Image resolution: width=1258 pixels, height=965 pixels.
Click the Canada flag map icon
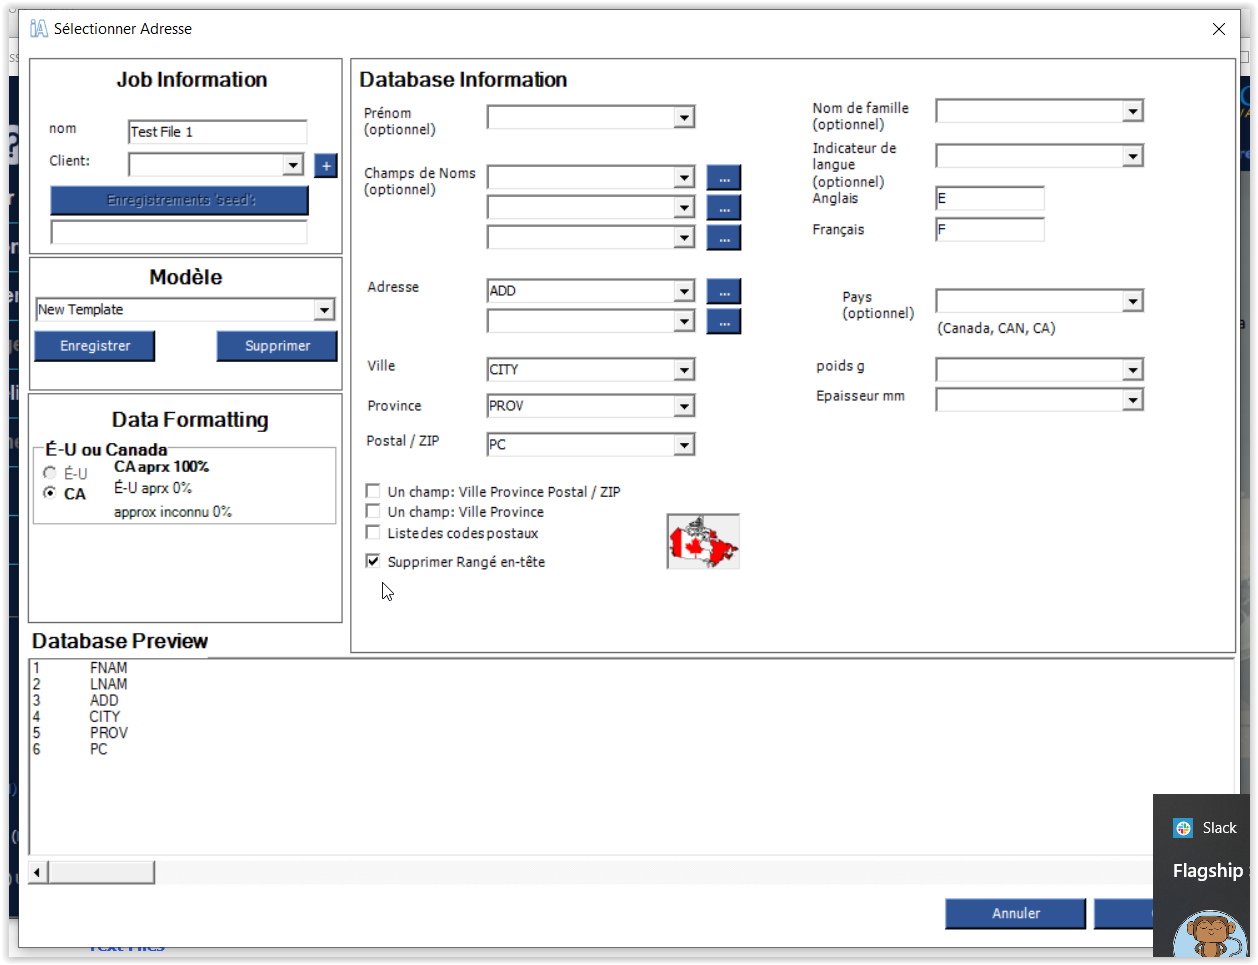(x=703, y=542)
